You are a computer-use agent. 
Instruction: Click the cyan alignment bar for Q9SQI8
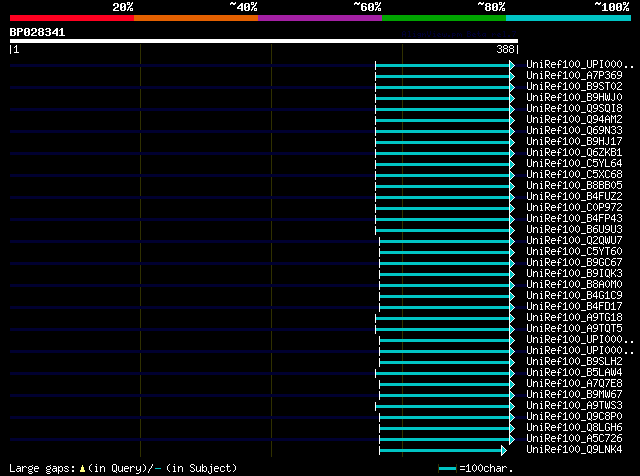click(442, 109)
